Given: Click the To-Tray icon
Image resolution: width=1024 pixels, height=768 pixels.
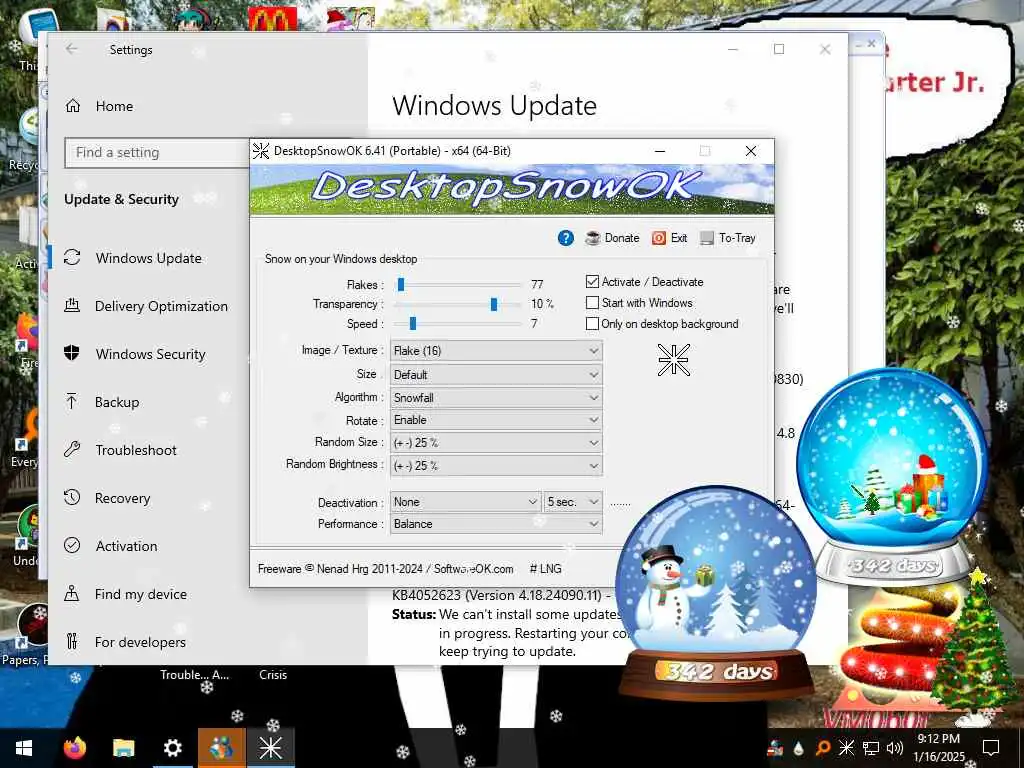Looking at the screenshot, I should pyautogui.click(x=707, y=238).
